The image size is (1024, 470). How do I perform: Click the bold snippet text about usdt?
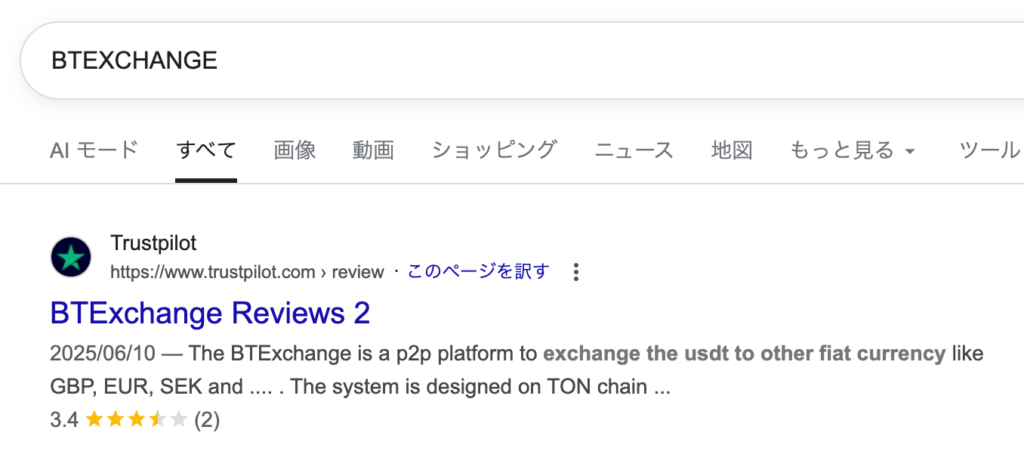point(744,353)
